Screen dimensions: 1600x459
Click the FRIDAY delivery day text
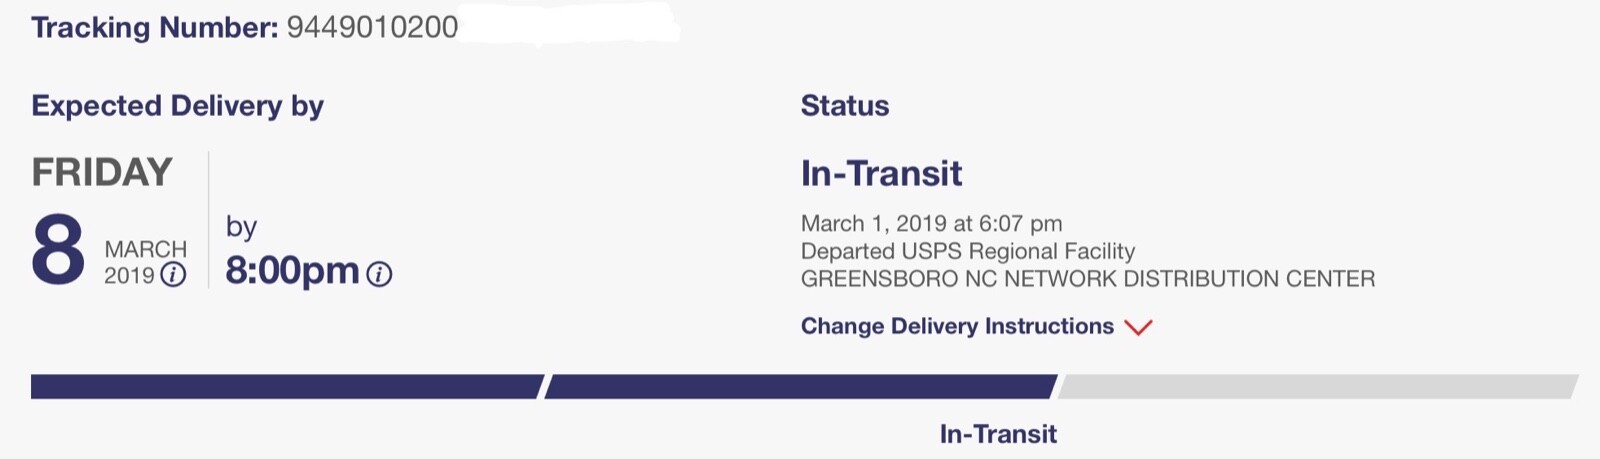pyautogui.click(x=102, y=172)
